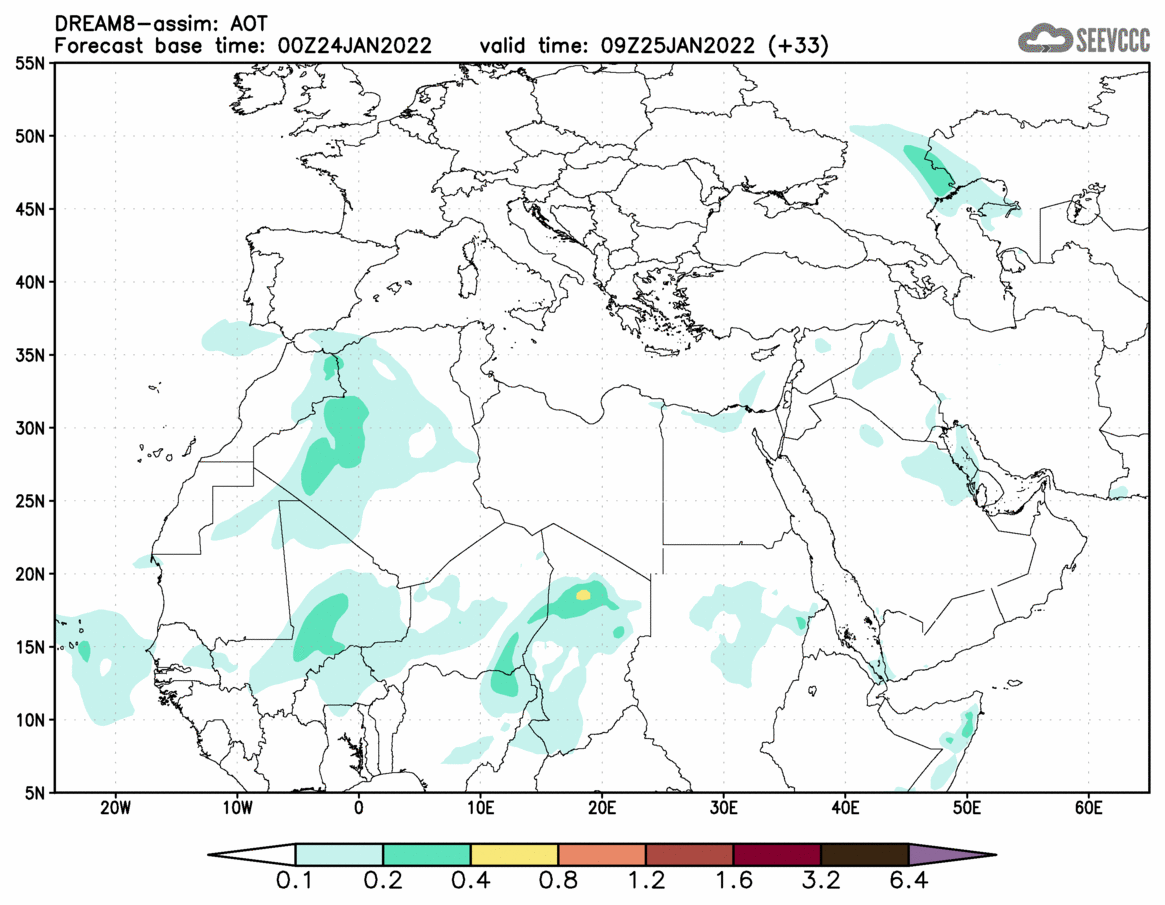Image resolution: width=1165 pixels, height=905 pixels.
Task: Click the SEEVCCC cloud logo
Action: (1084, 39)
